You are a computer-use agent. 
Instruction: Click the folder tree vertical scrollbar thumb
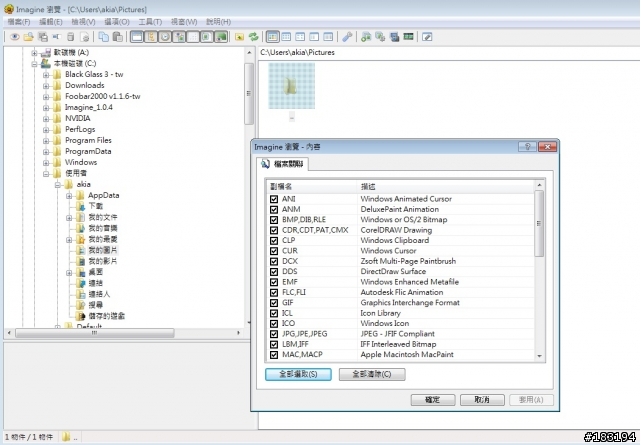pos(249,94)
